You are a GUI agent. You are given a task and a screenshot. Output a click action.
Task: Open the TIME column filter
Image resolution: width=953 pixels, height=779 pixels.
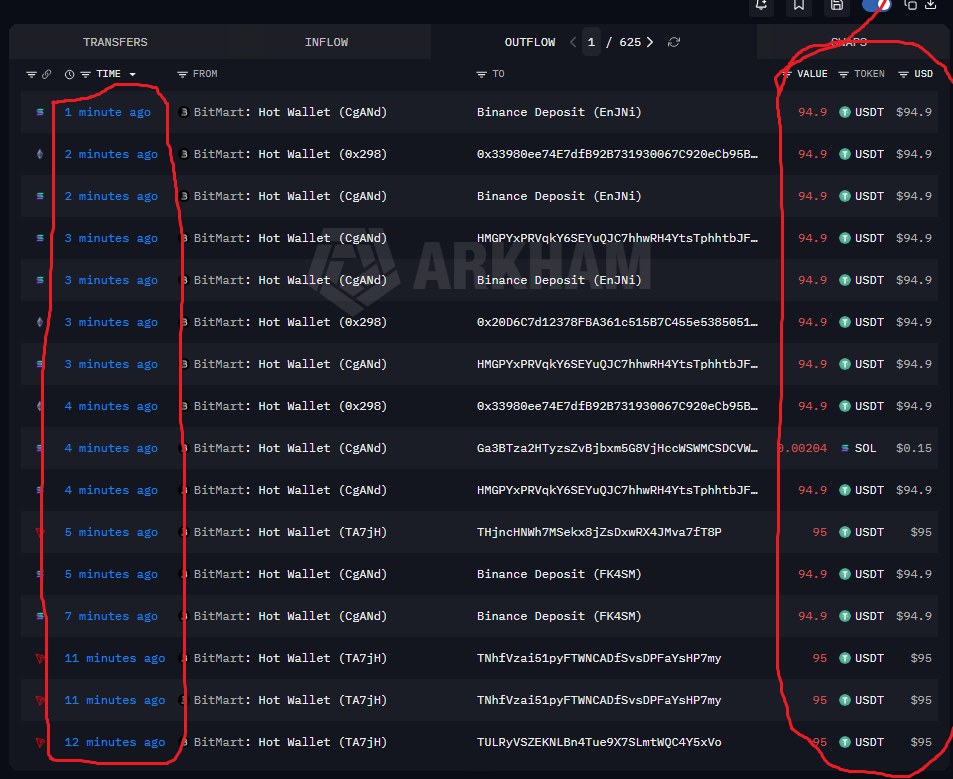[x=86, y=74]
